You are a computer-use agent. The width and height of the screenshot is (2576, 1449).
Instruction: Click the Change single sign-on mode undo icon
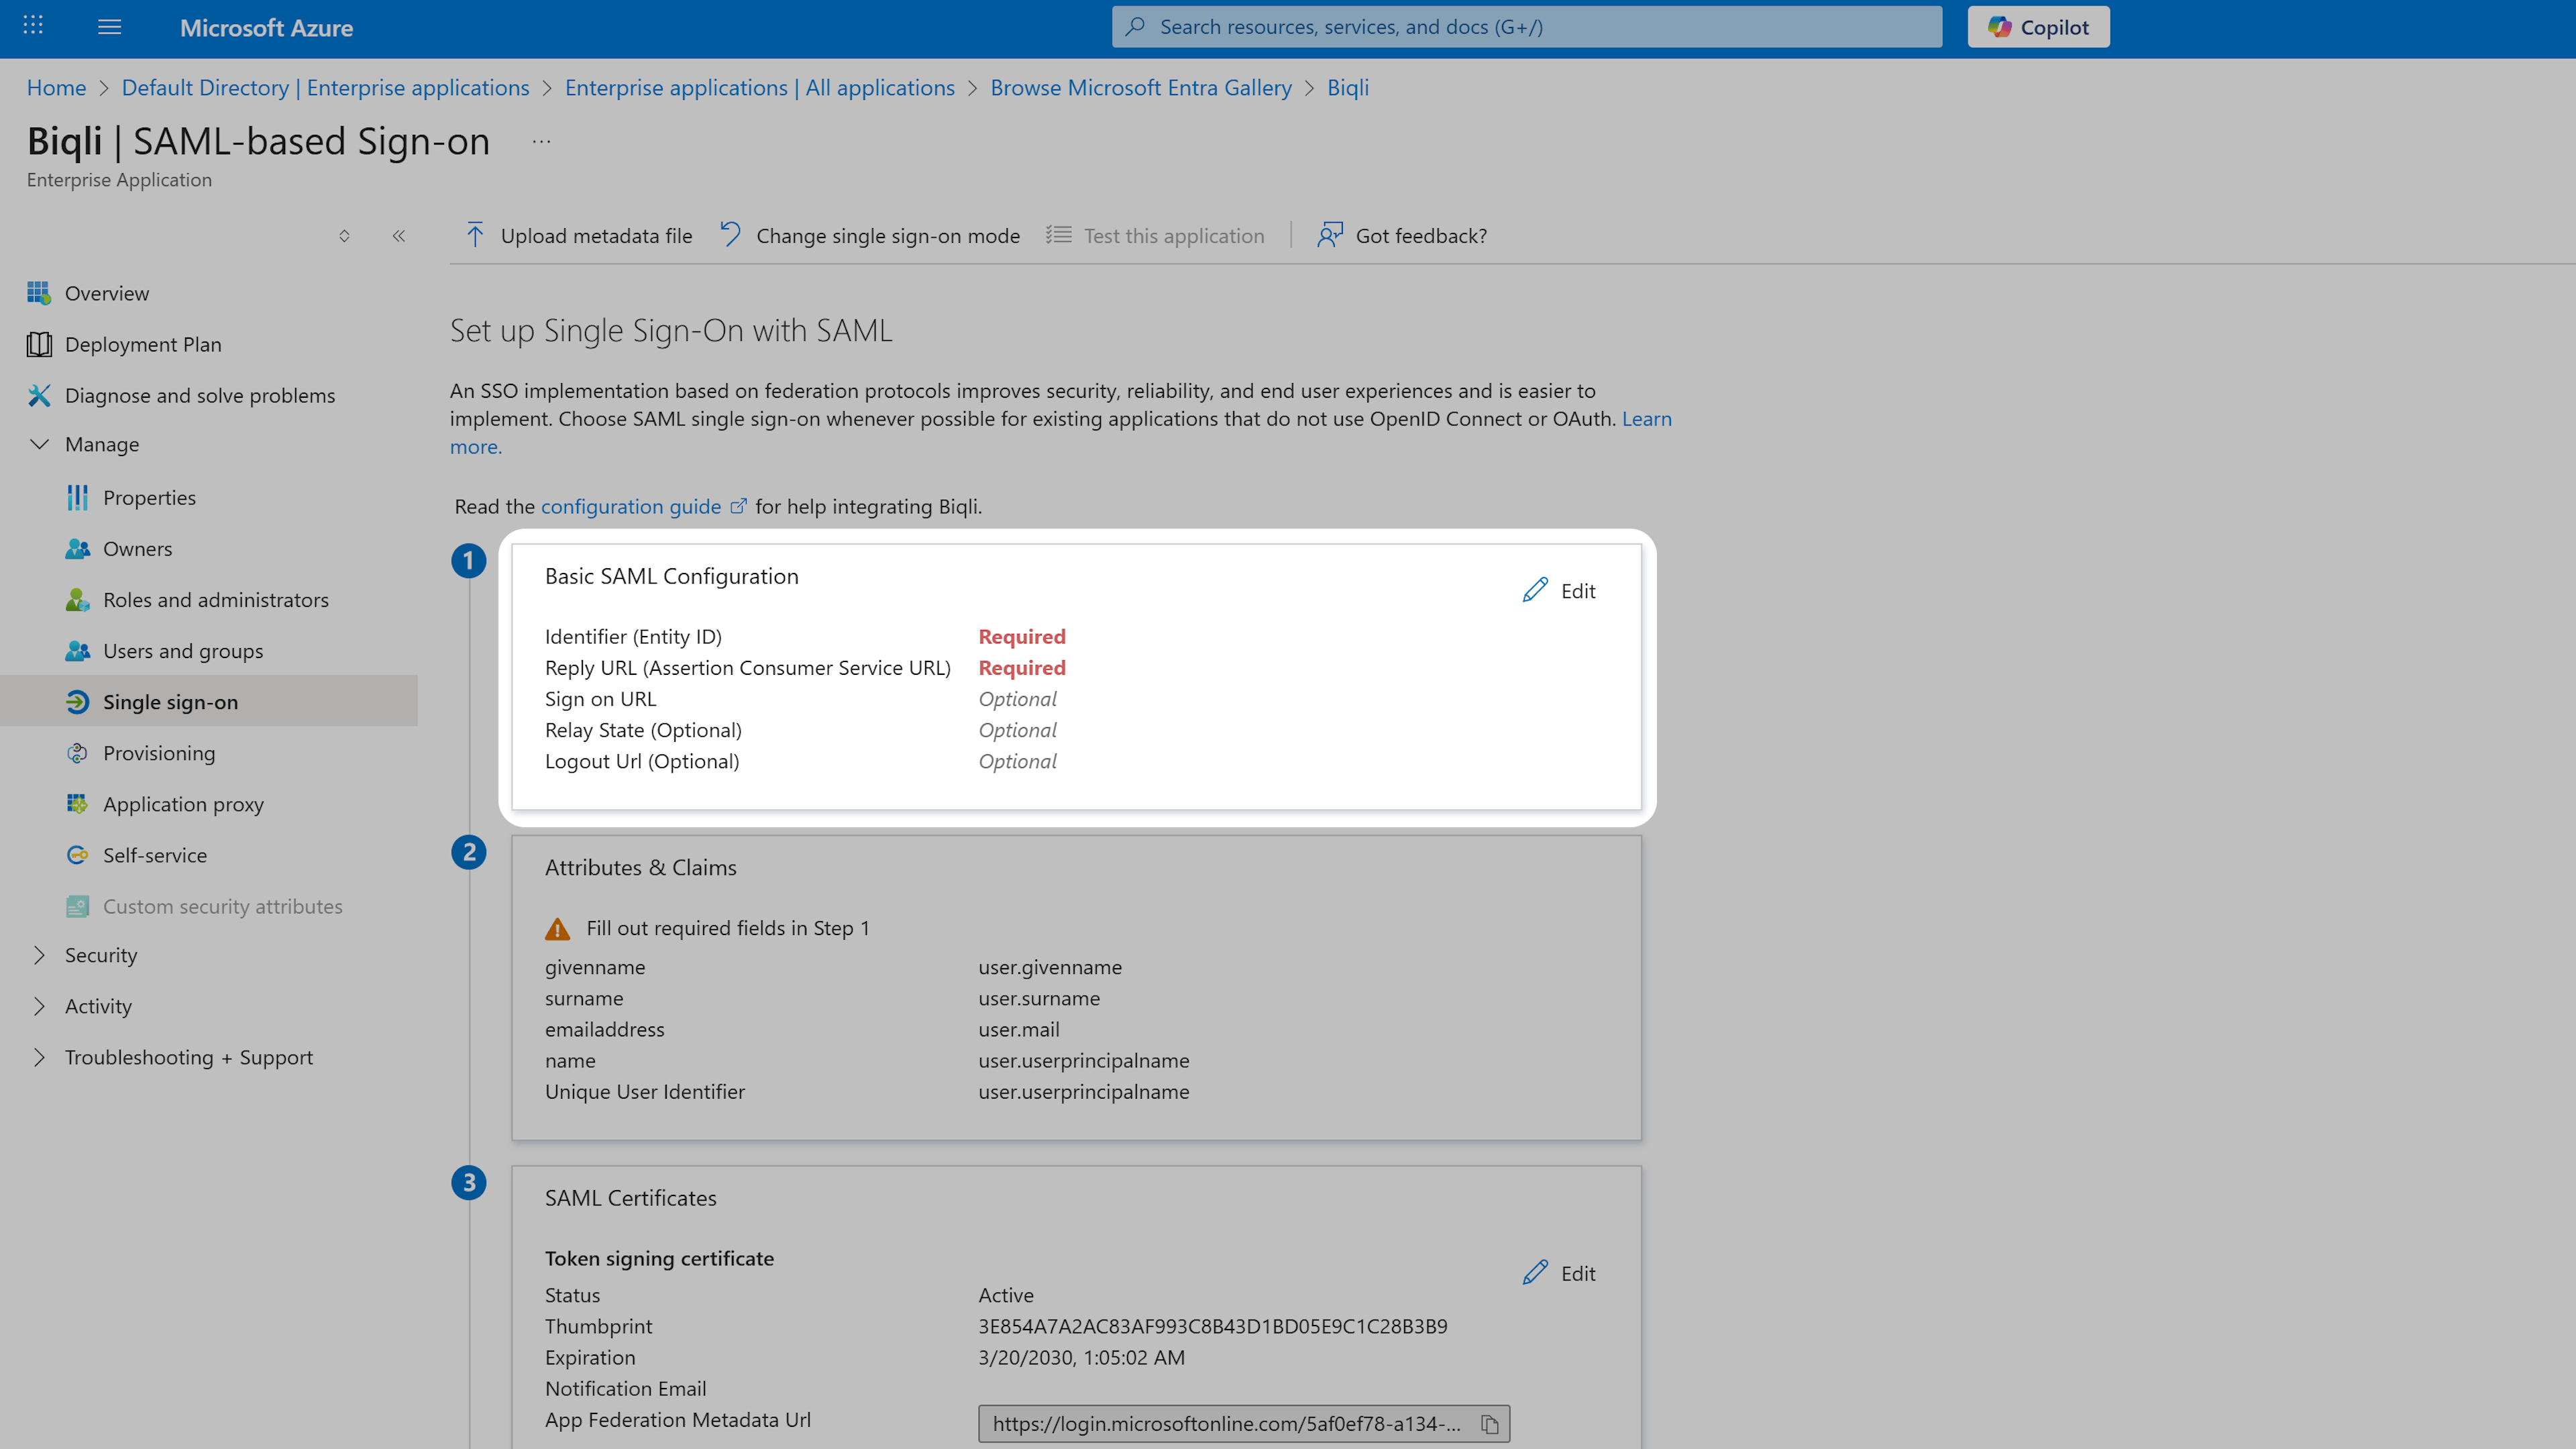(731, 234)
